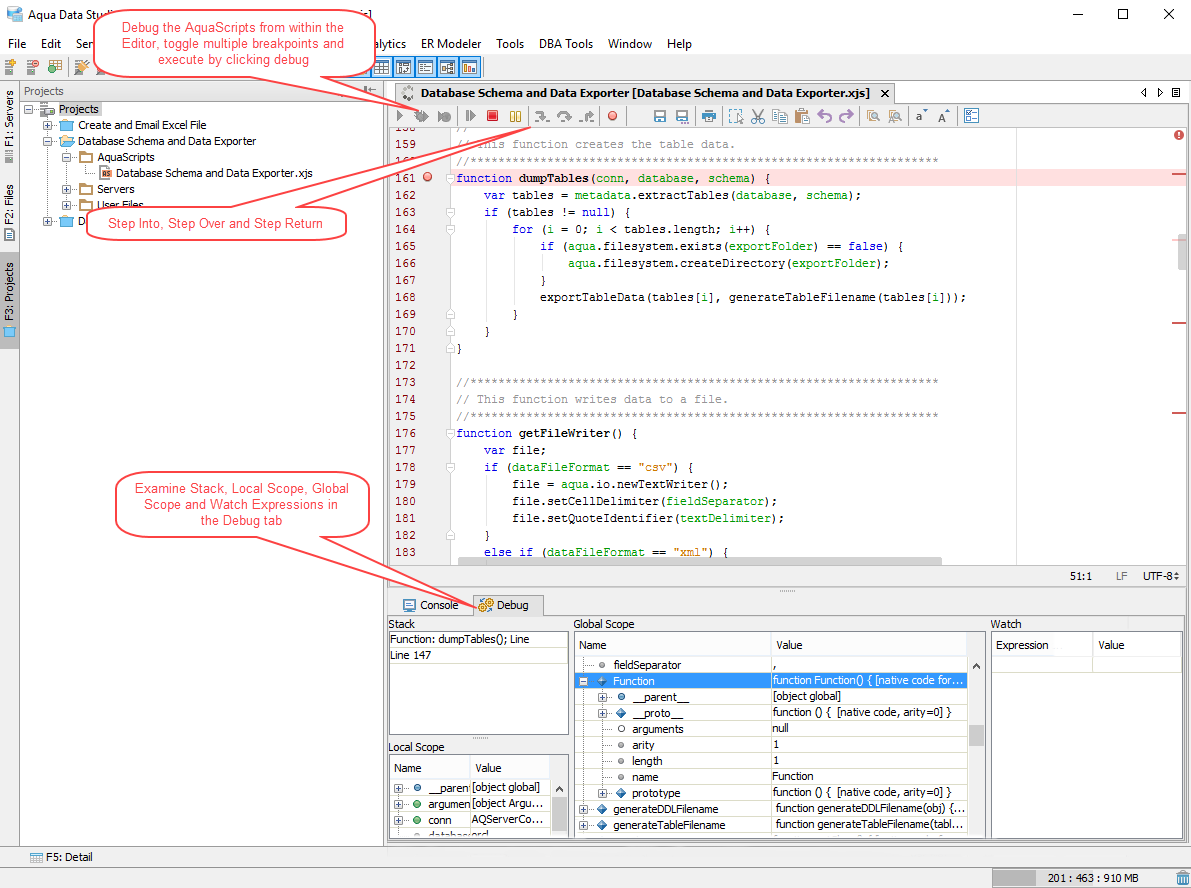Open the Edit menu
Viewport: 1191px width, 888px height.
(x=51, y=44)
